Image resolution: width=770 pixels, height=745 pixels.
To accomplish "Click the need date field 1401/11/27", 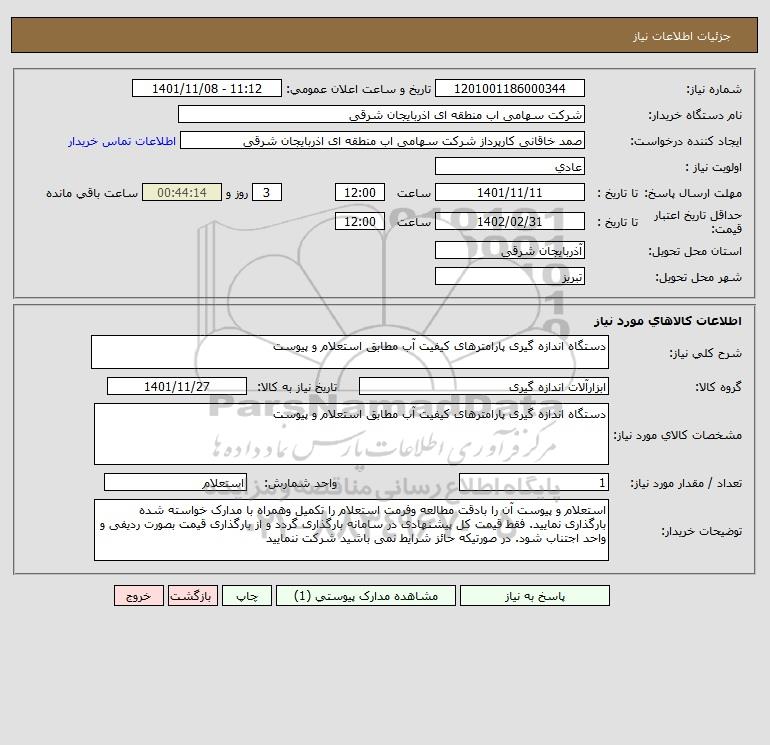I will coord(177,386).
